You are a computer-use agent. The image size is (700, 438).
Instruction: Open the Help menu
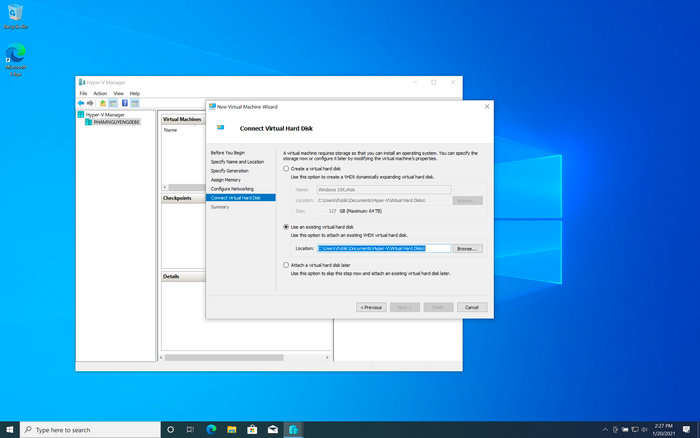(x=135, y=93)
